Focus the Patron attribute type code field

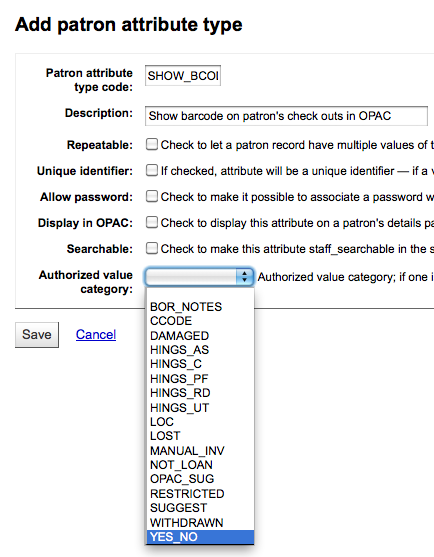click(183, 75)
